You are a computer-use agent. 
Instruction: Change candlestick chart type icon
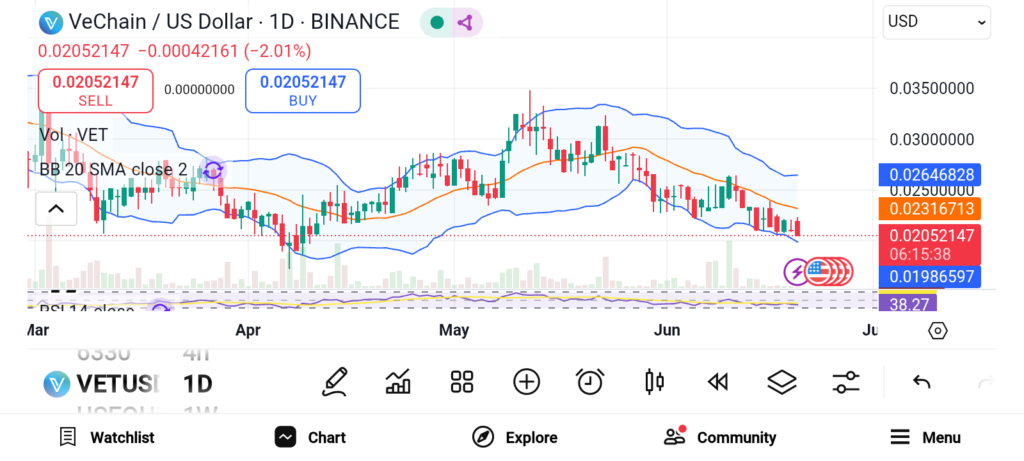654,382
